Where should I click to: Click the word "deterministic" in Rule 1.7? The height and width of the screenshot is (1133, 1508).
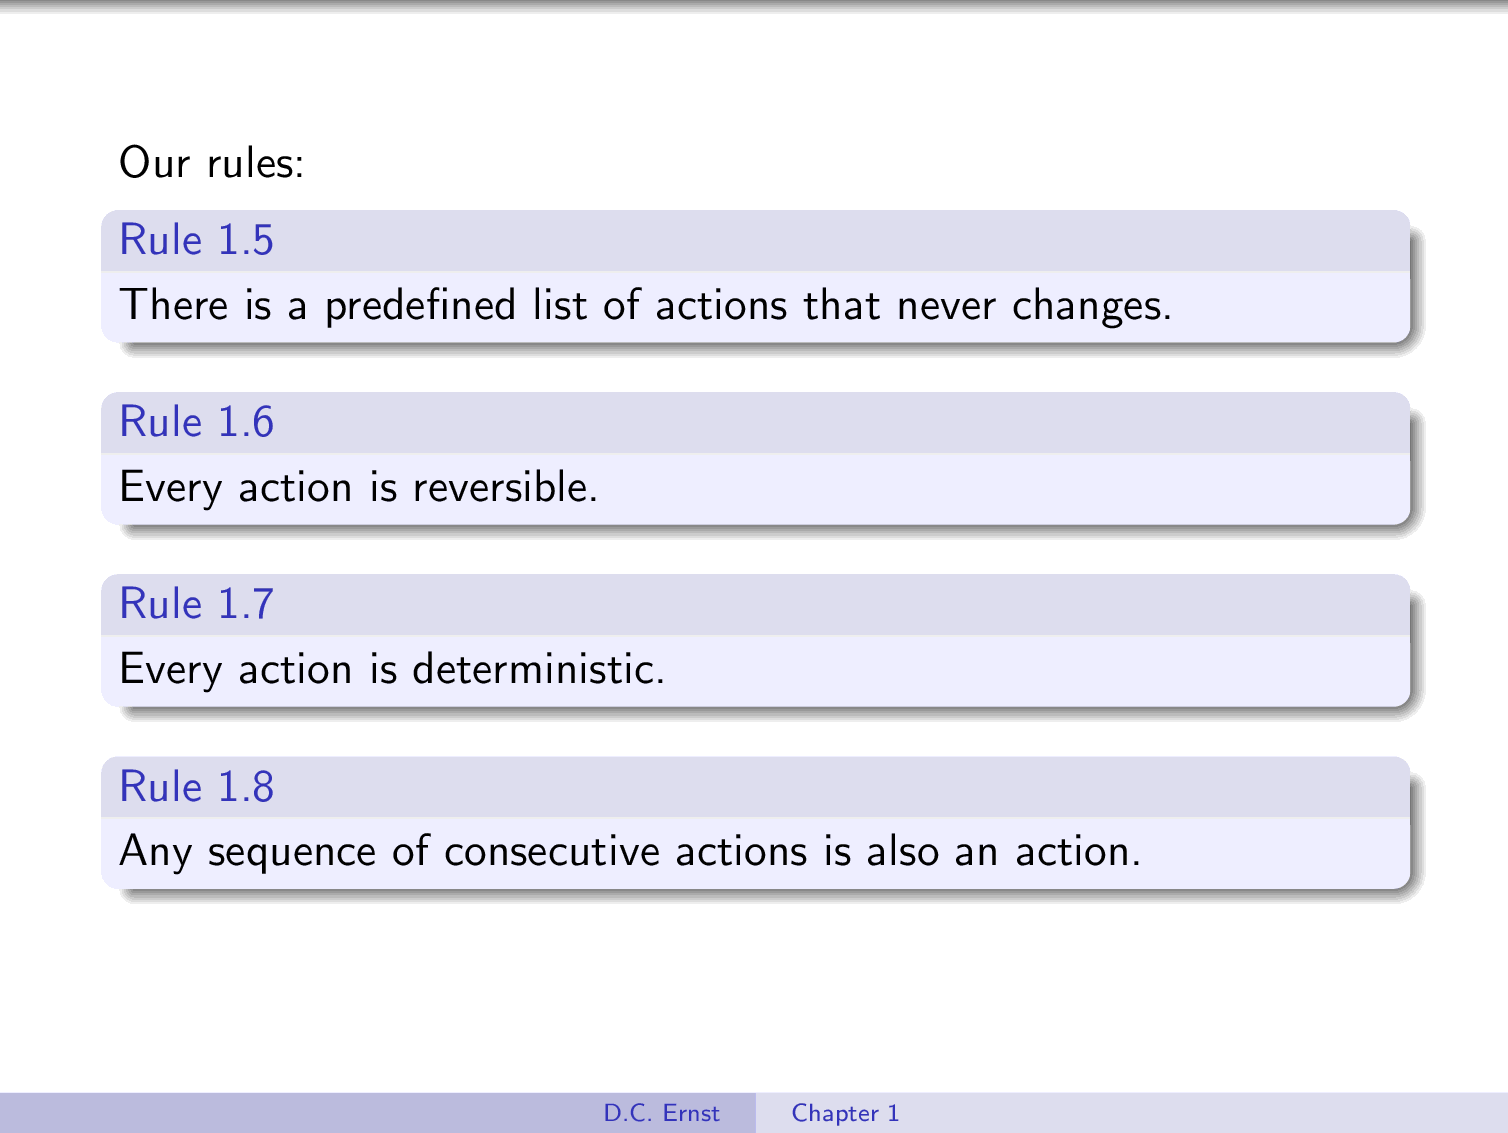pyautogui.click(x=536, y=670)
